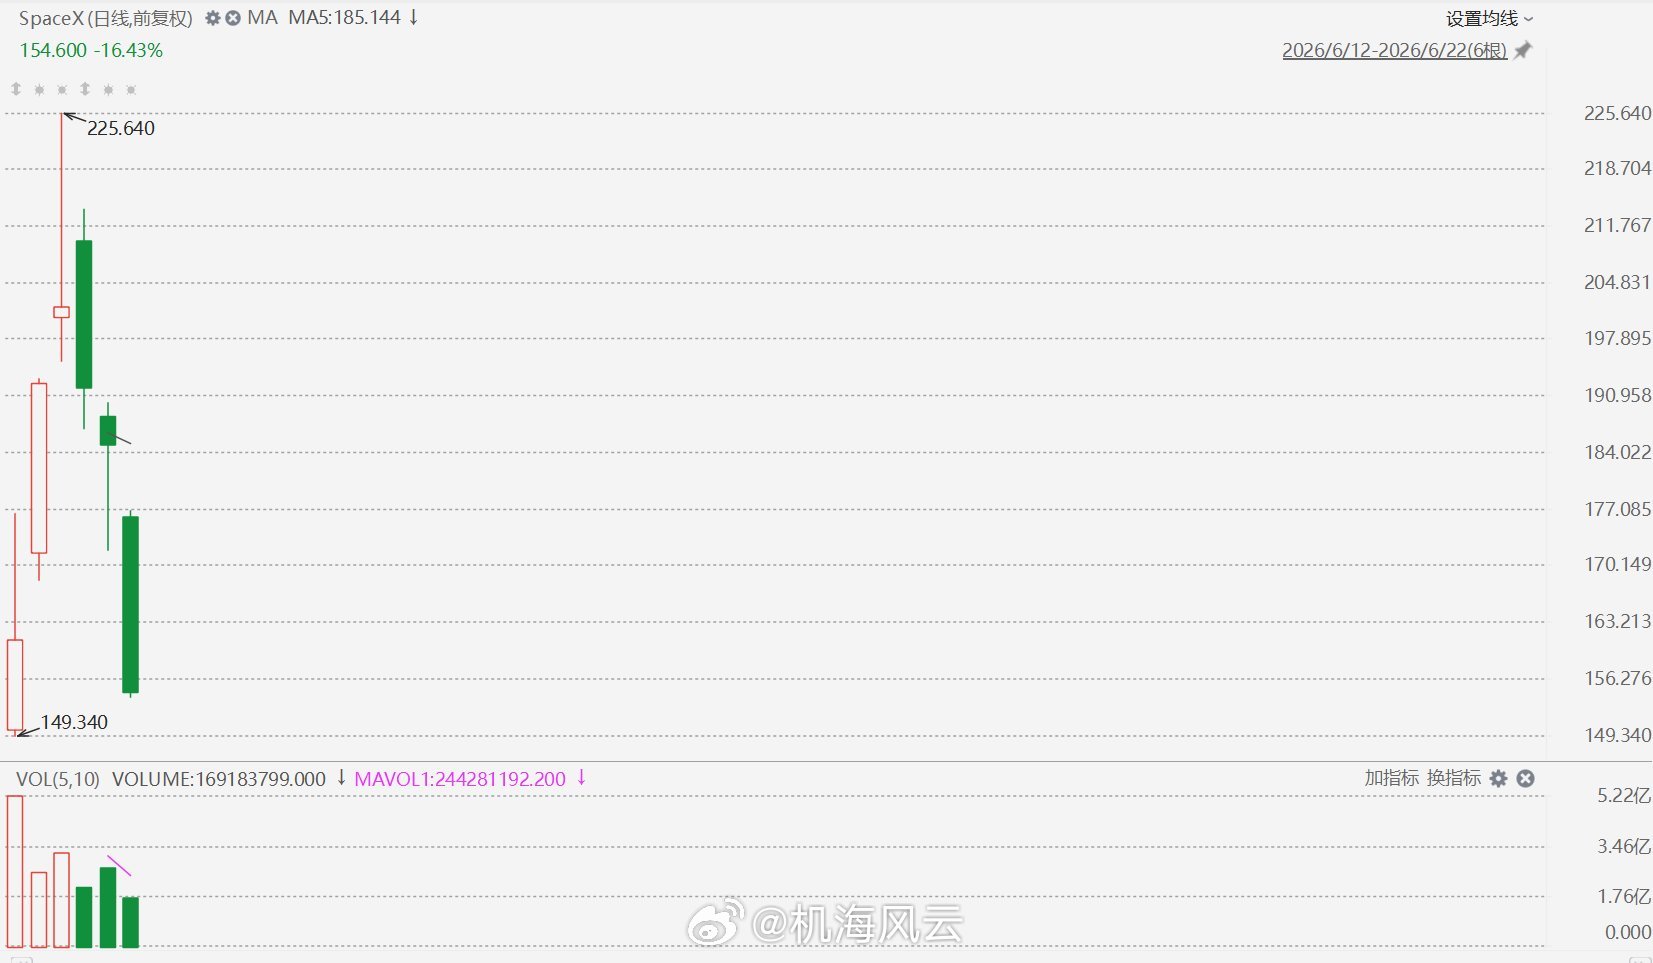Click the SpaceX (日线,前复权) title

click(106, 18)
